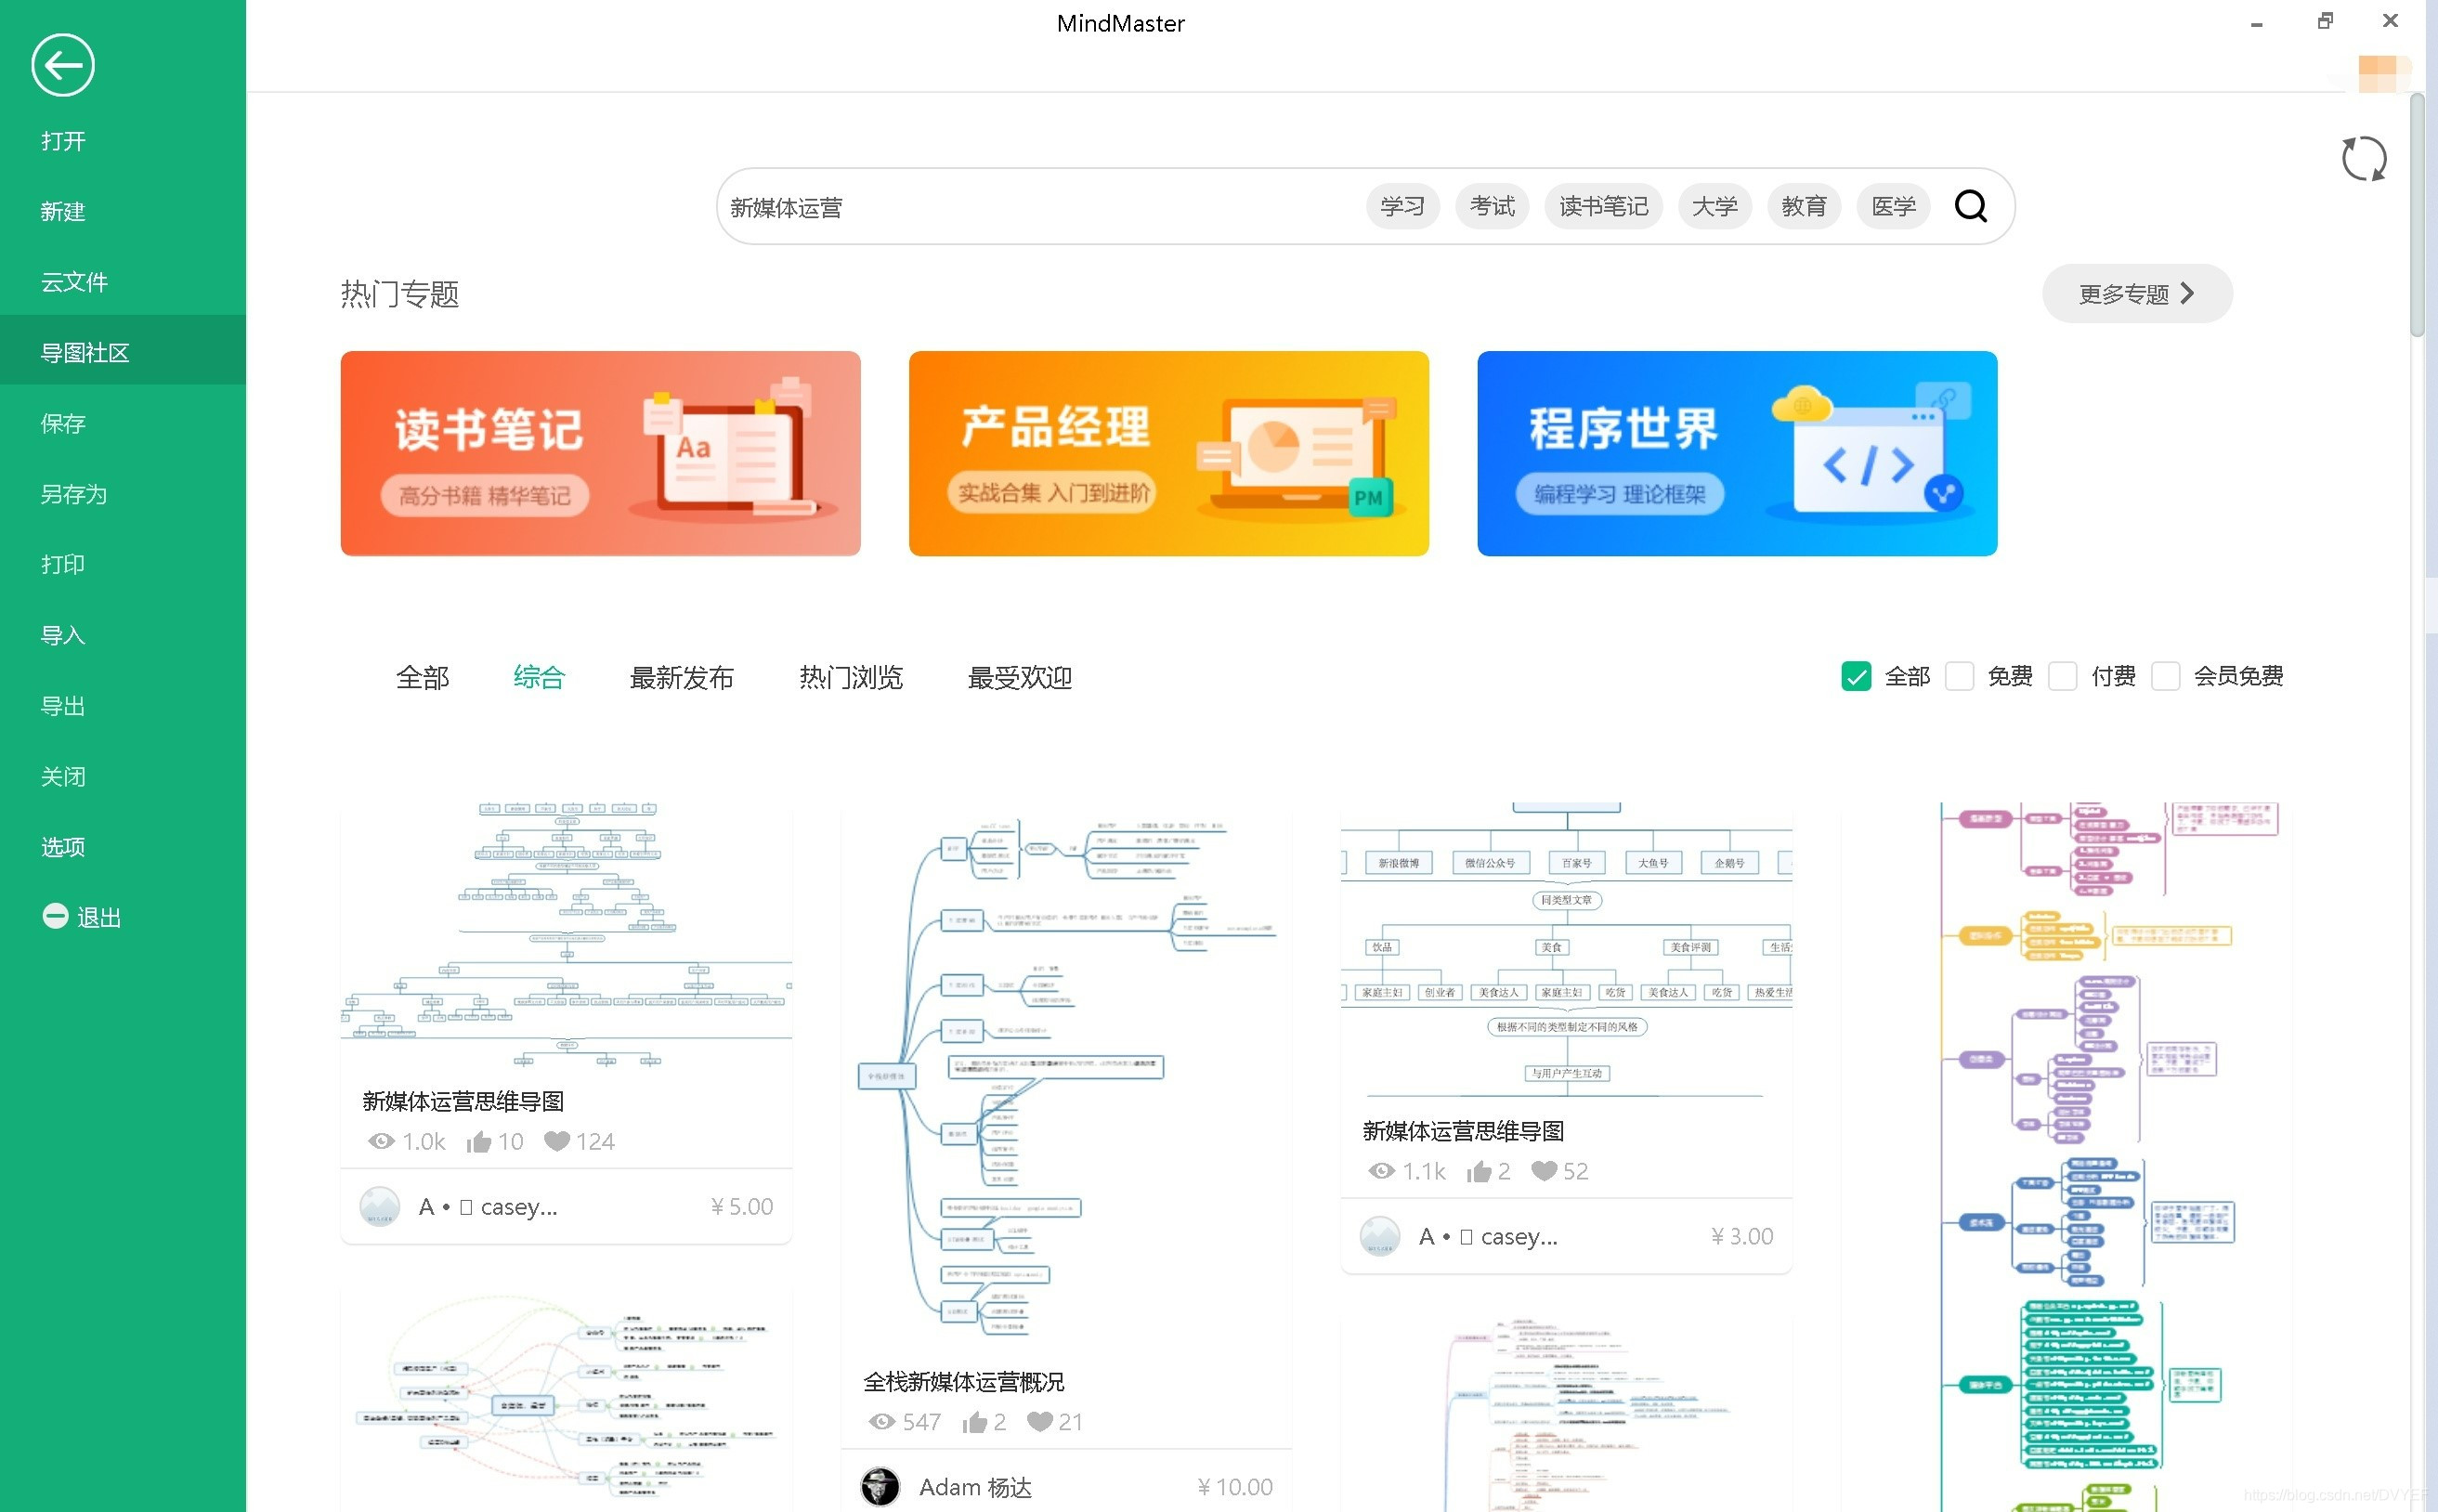Screen dimensions: 2438x1512
Task: Click the 读书笔记 search tag
Action: coord(1603,207)
